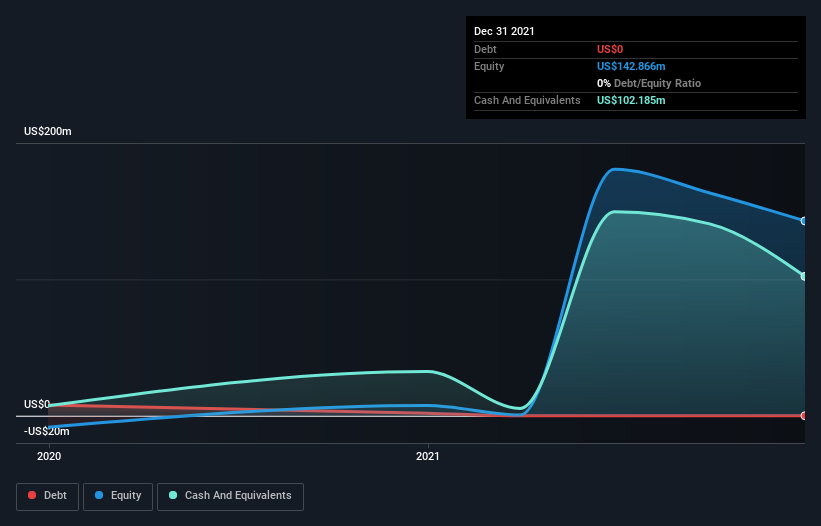Click the US$102.185m cash value
821x526 pixels.
(x=631, y=100)
